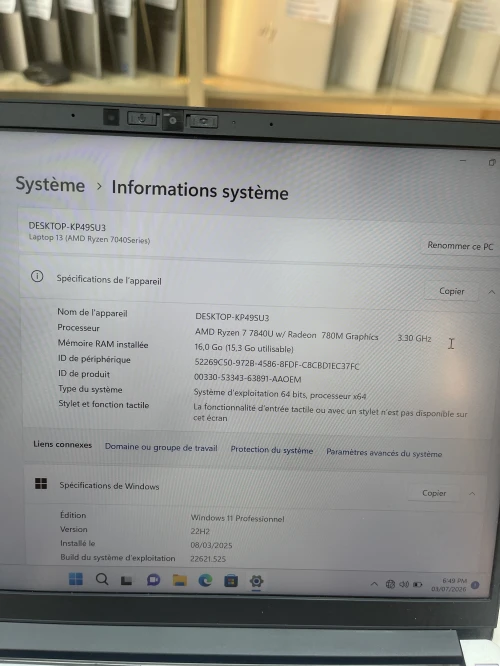Click battery icon in system tray
The height and width of the screenshot is (666, 500).
pos(418,585)
